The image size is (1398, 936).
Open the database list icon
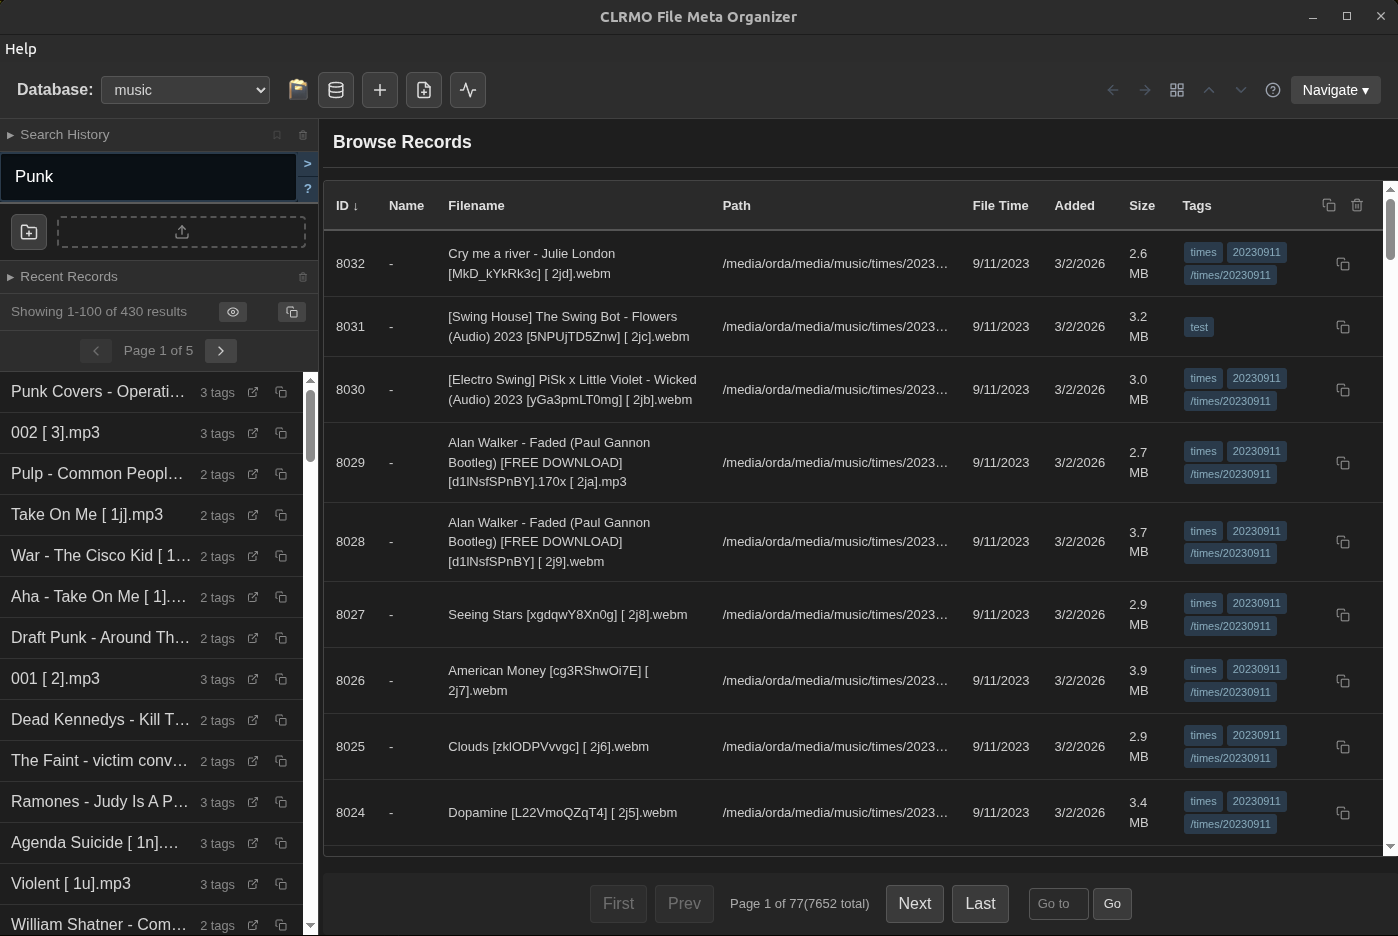[x=336, y=90]
